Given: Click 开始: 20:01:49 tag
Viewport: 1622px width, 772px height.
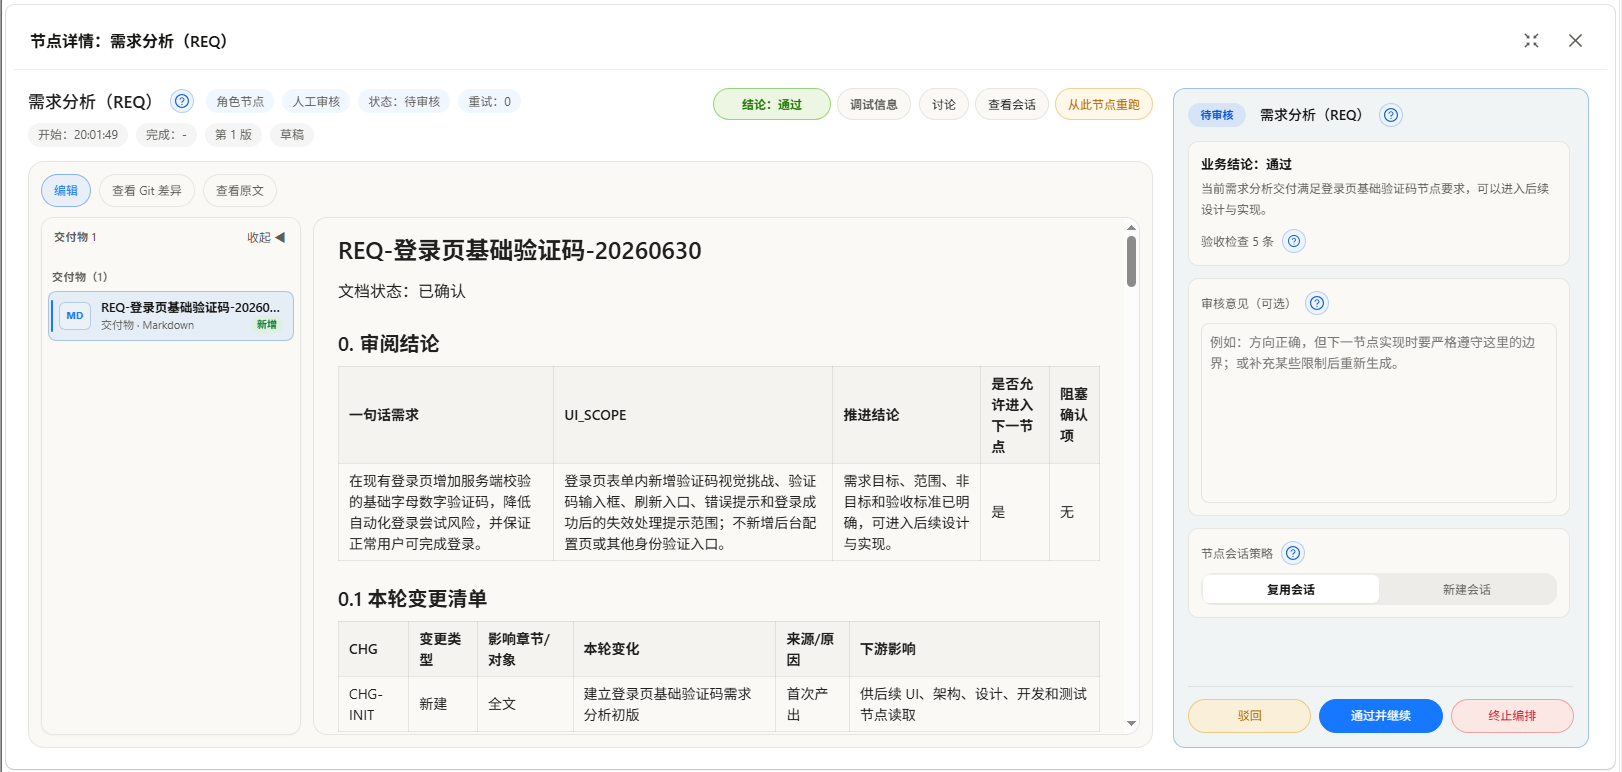Looking at the screenshot, I should point(78,134).
